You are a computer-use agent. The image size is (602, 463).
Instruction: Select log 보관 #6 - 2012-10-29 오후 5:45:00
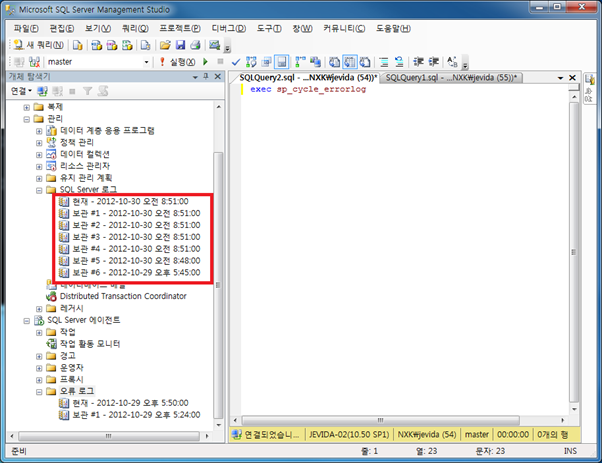(136, 273)
